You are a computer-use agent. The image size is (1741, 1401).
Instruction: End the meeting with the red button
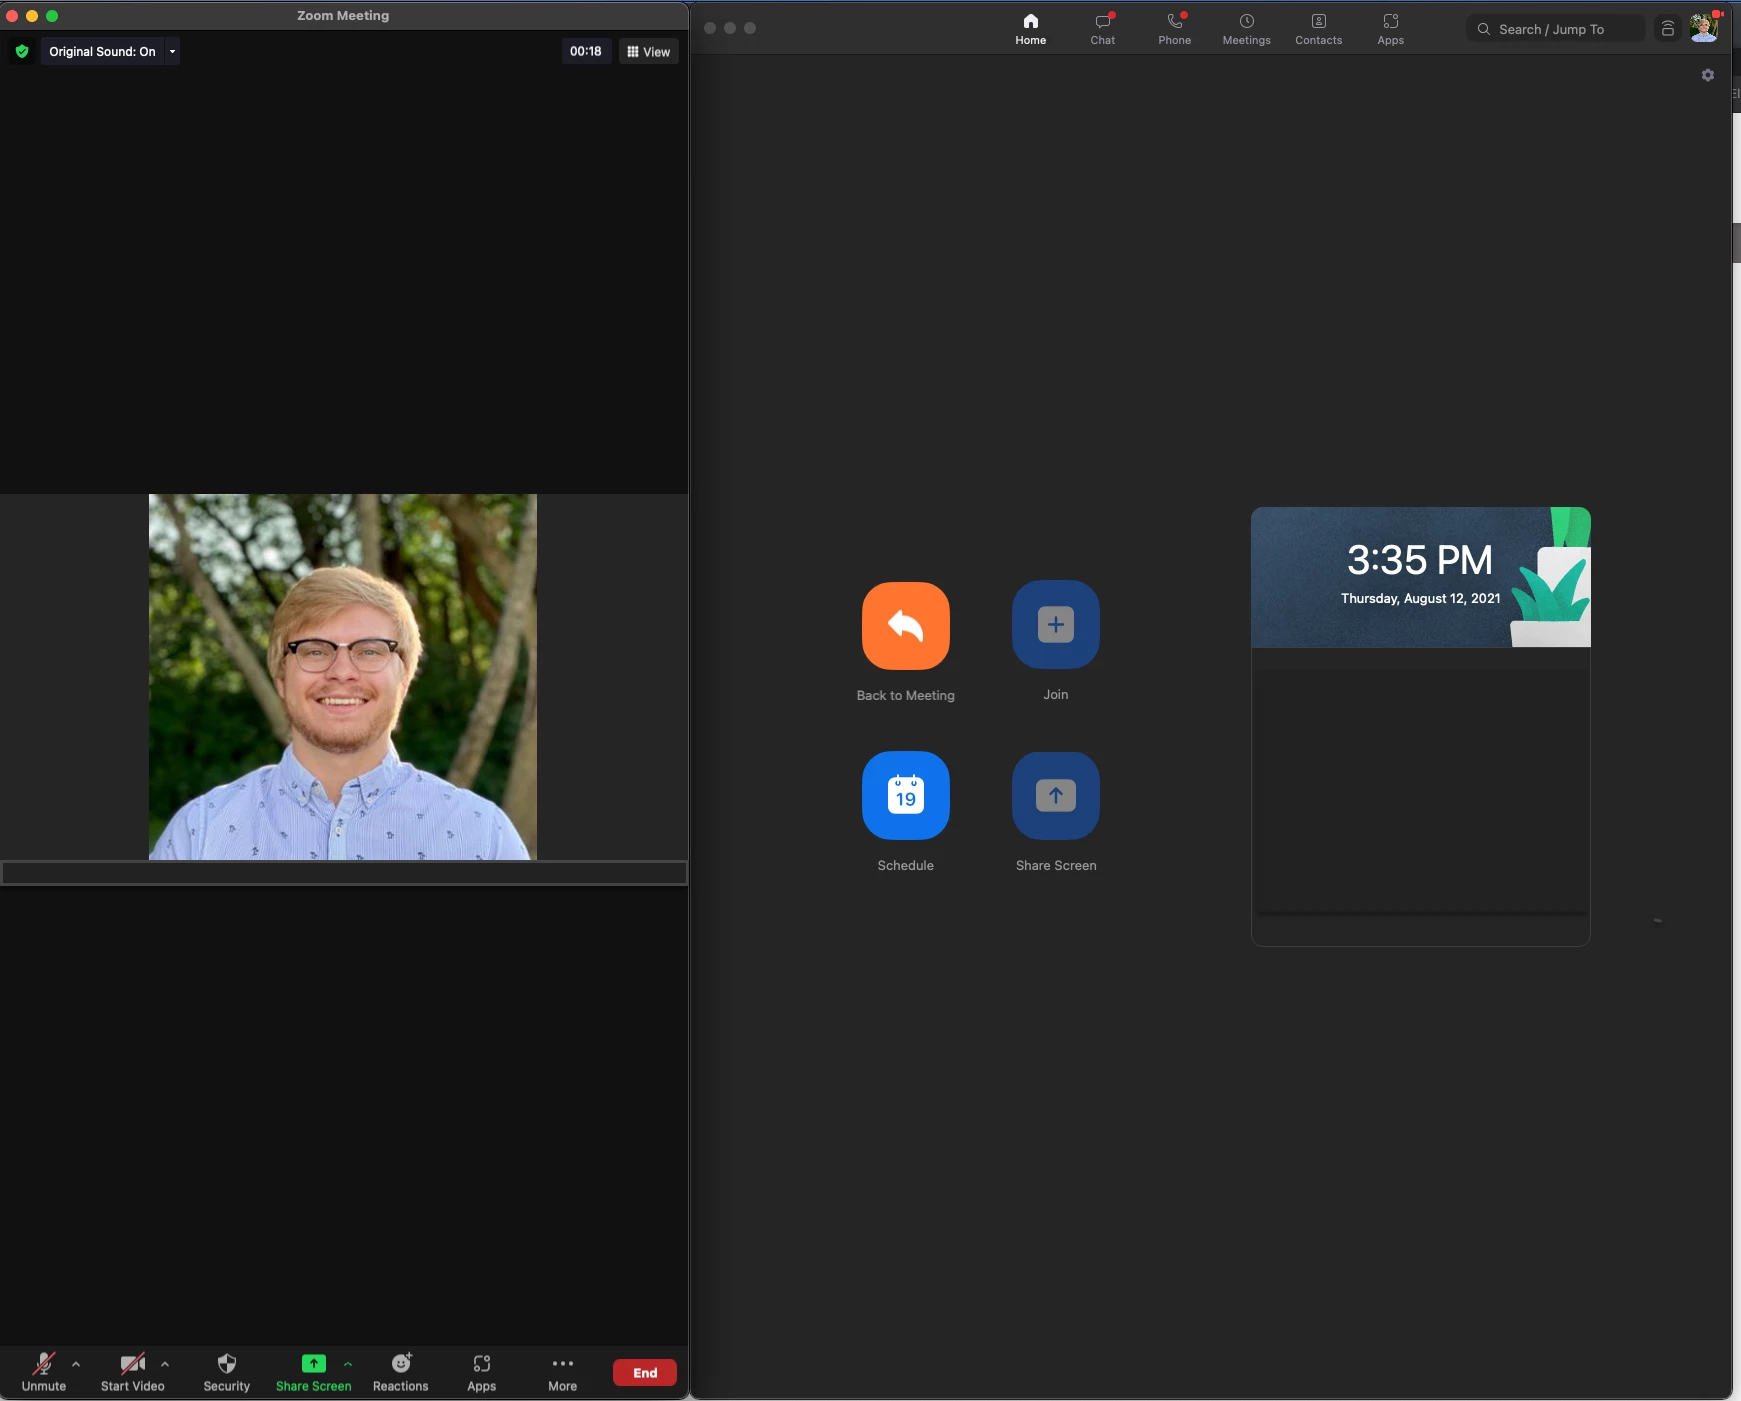tap(645, 1373)
